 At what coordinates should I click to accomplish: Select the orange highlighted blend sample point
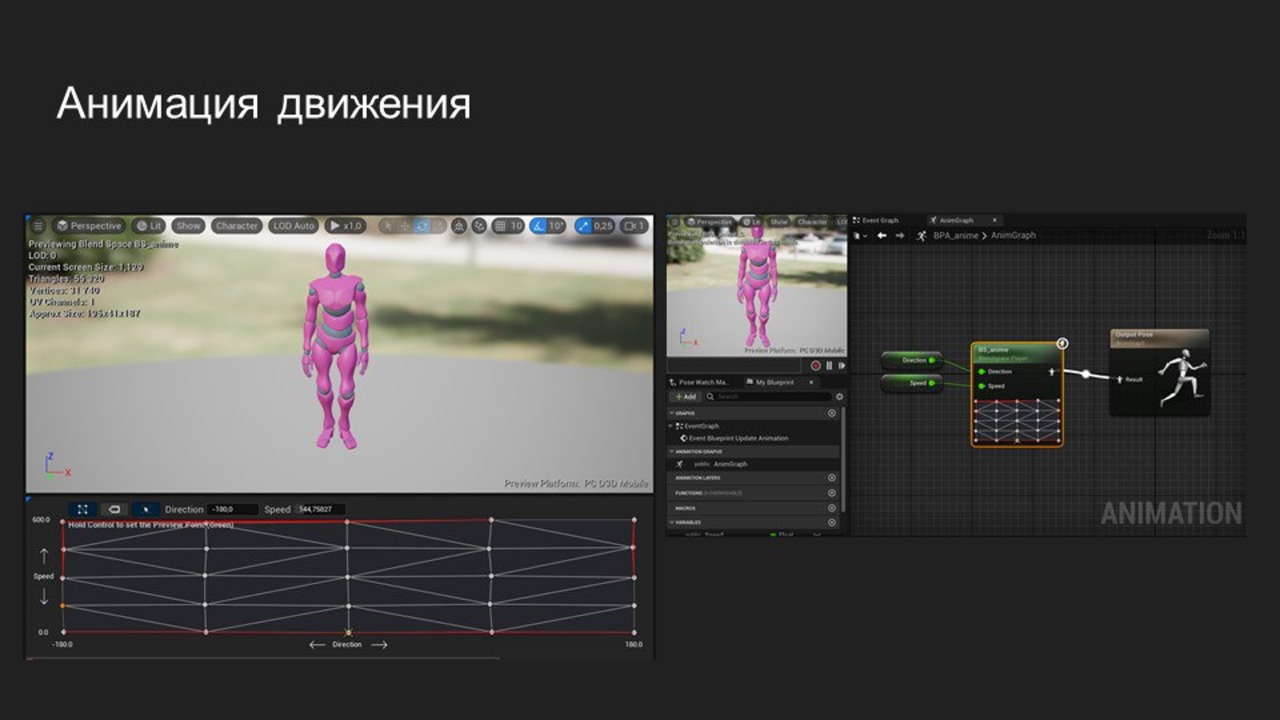pyautogui.click(x=63, y=605)
